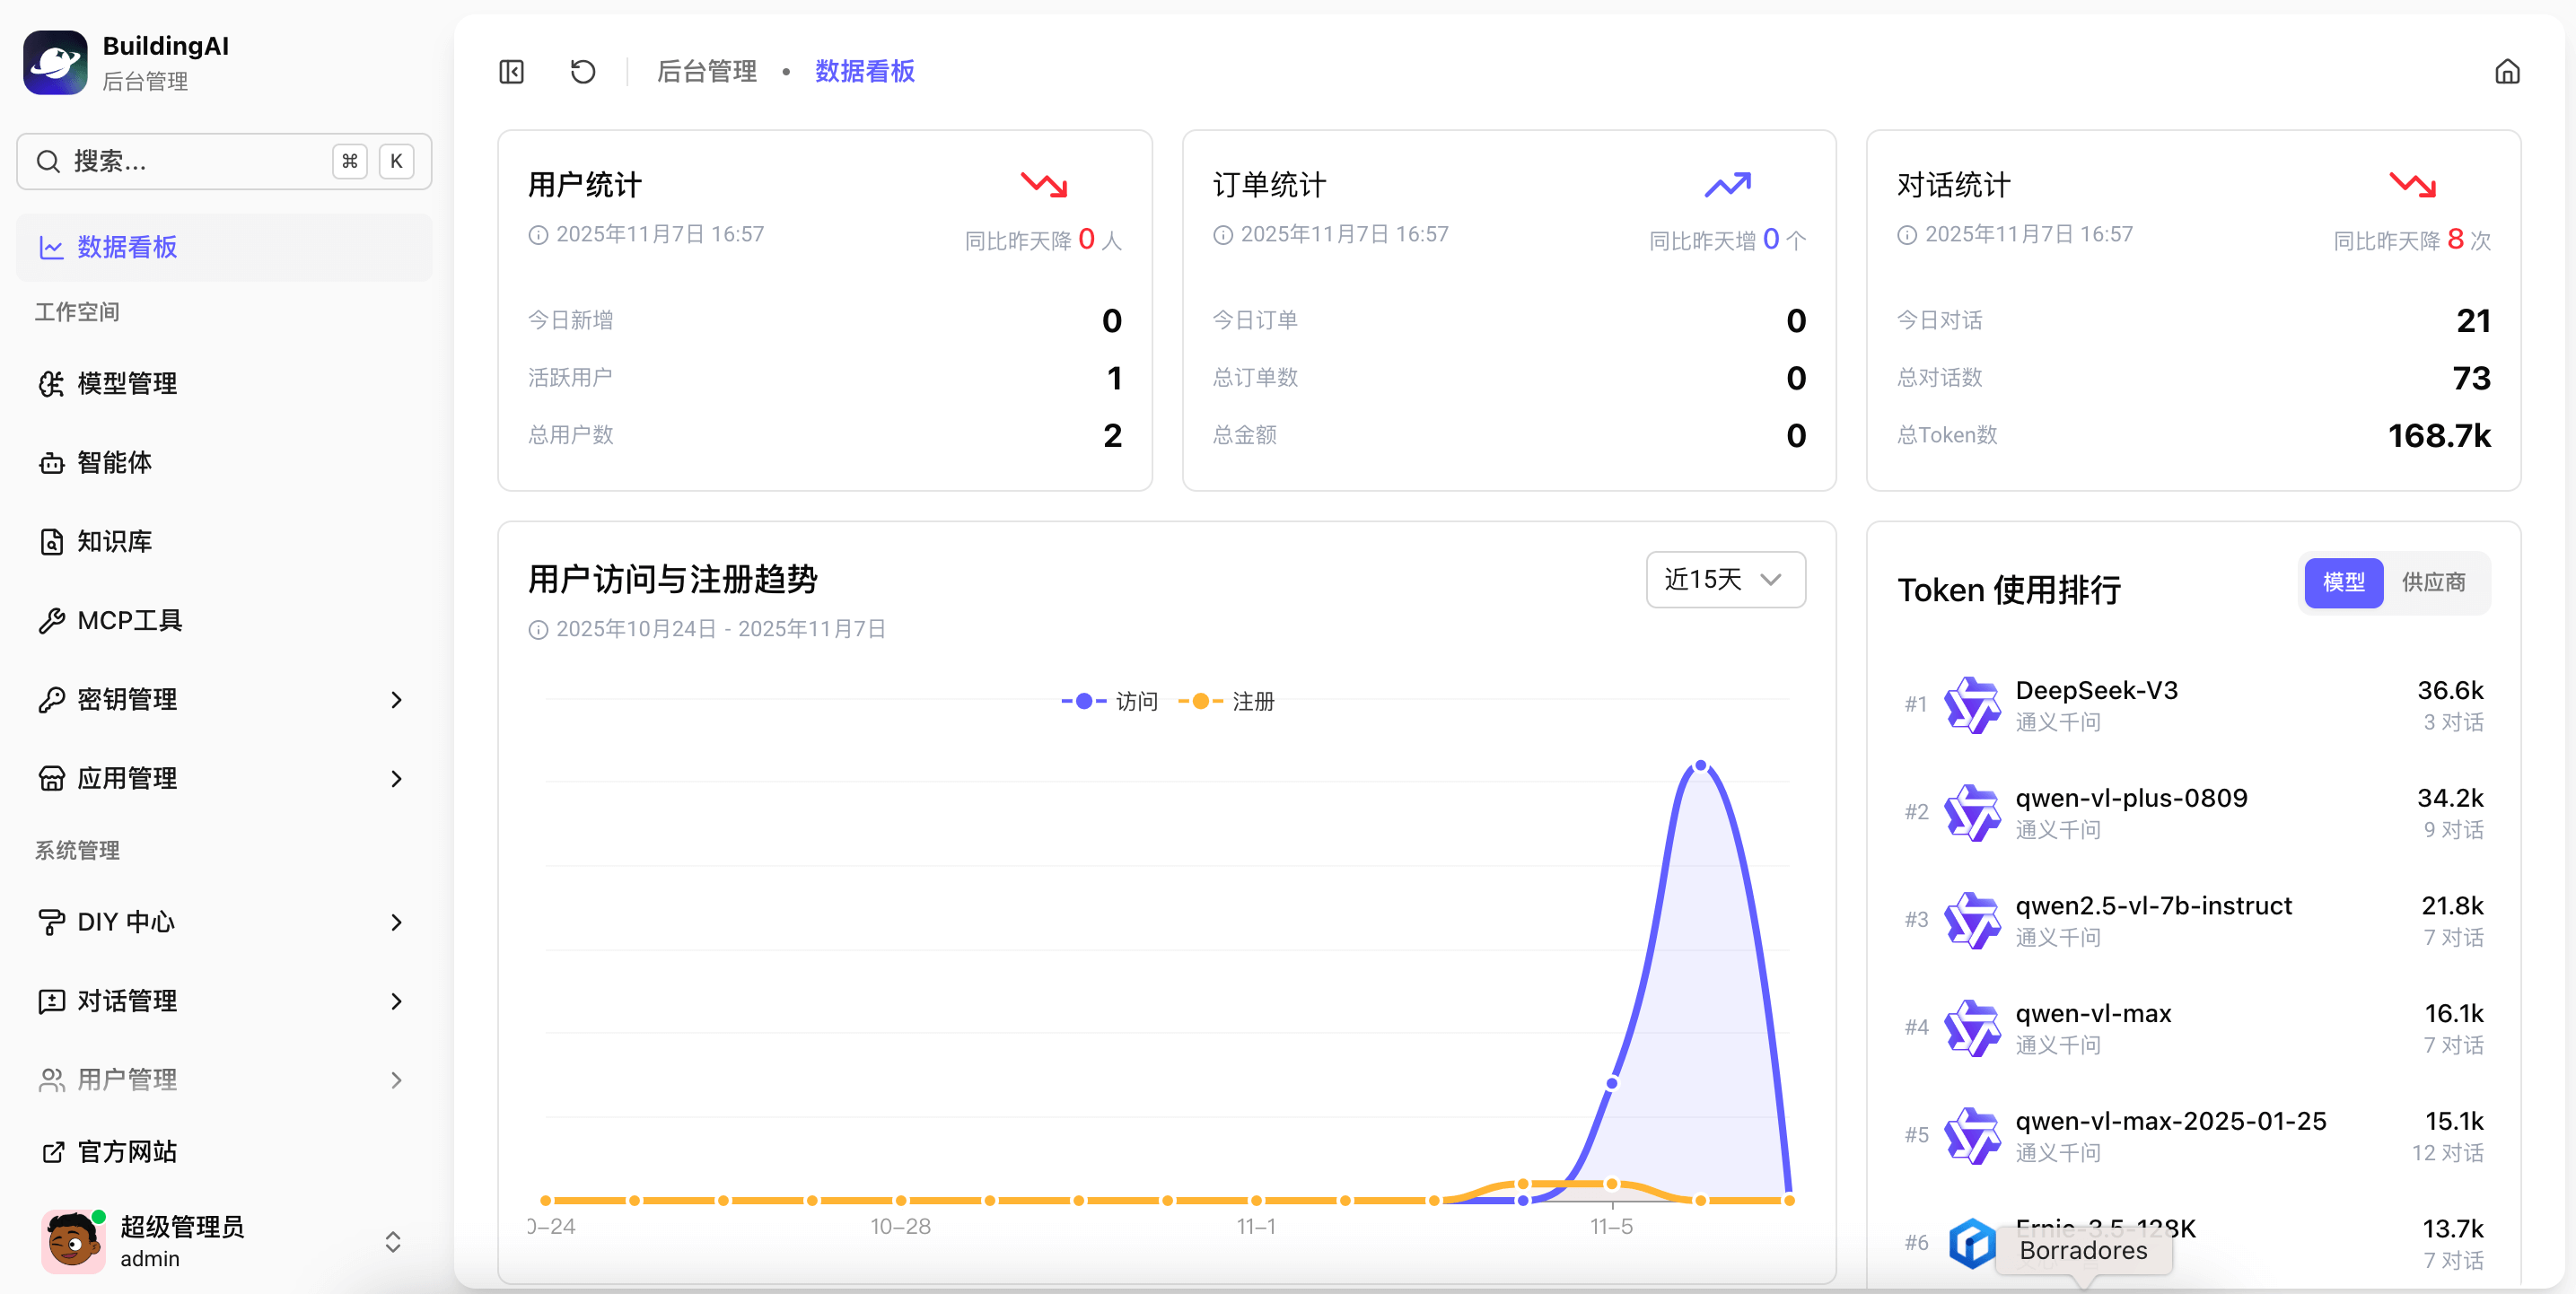Toggle the 注册 series in chart legend

pos(1227,701)
